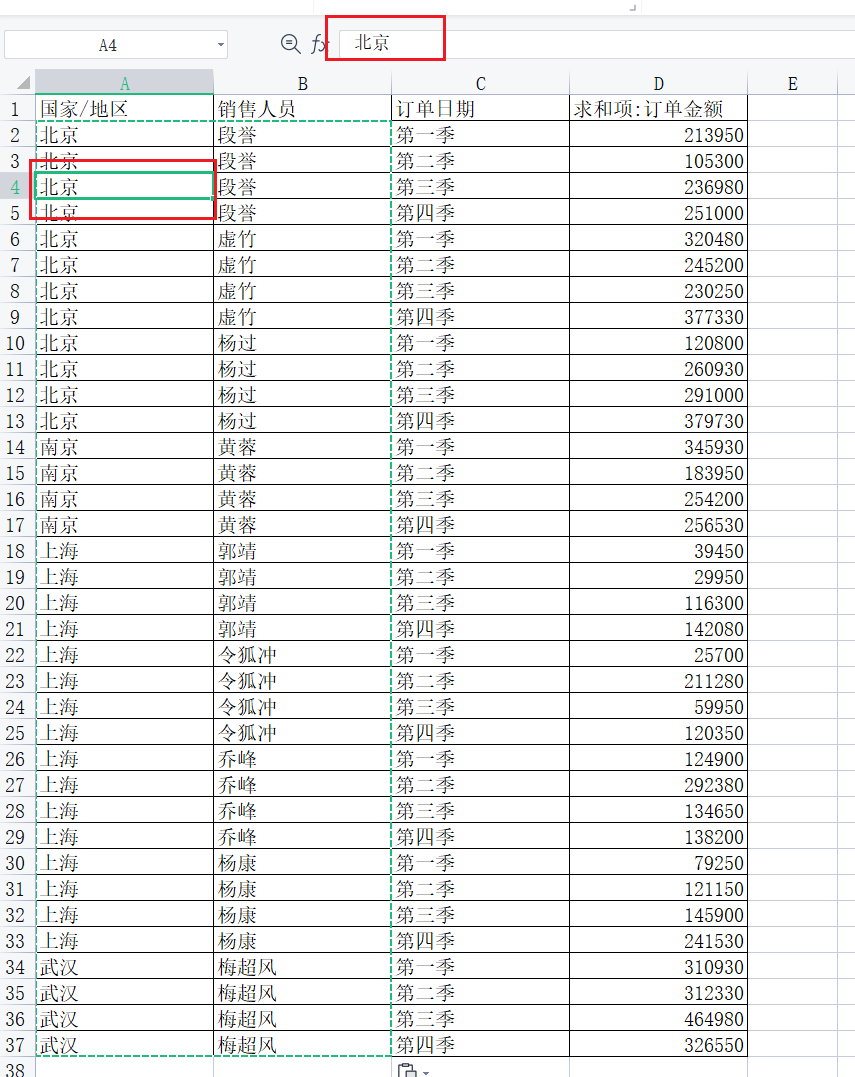Screen dimensions: 855x1077
Task: Select row 1 header
Action: (x=16, y=109)
